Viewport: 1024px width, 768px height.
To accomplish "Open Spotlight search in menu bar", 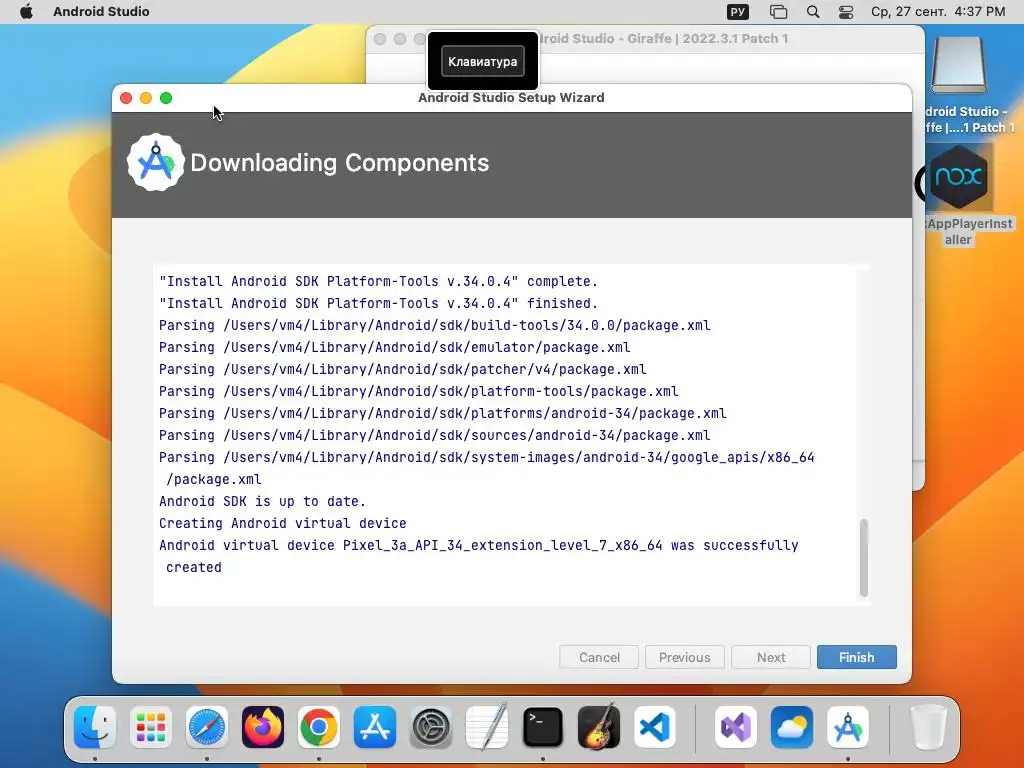I will pos(812,12).
